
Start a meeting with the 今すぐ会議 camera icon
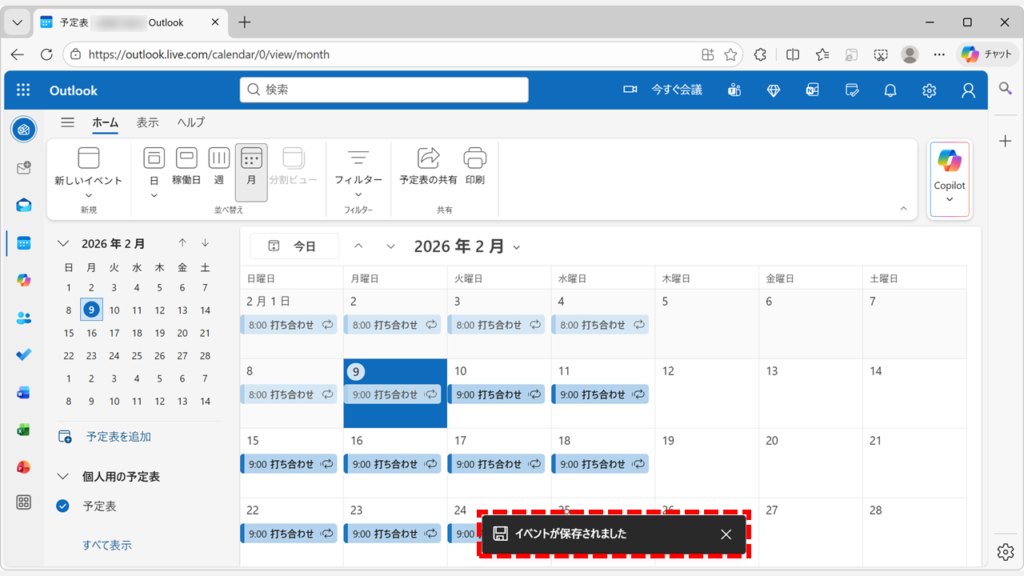629,90
